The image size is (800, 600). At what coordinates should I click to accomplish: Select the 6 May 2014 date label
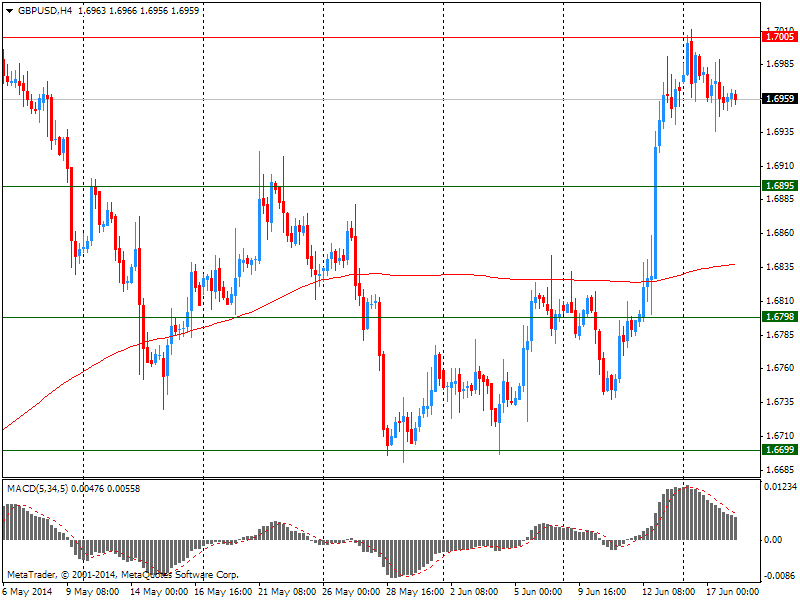click(x=27, y=592)
